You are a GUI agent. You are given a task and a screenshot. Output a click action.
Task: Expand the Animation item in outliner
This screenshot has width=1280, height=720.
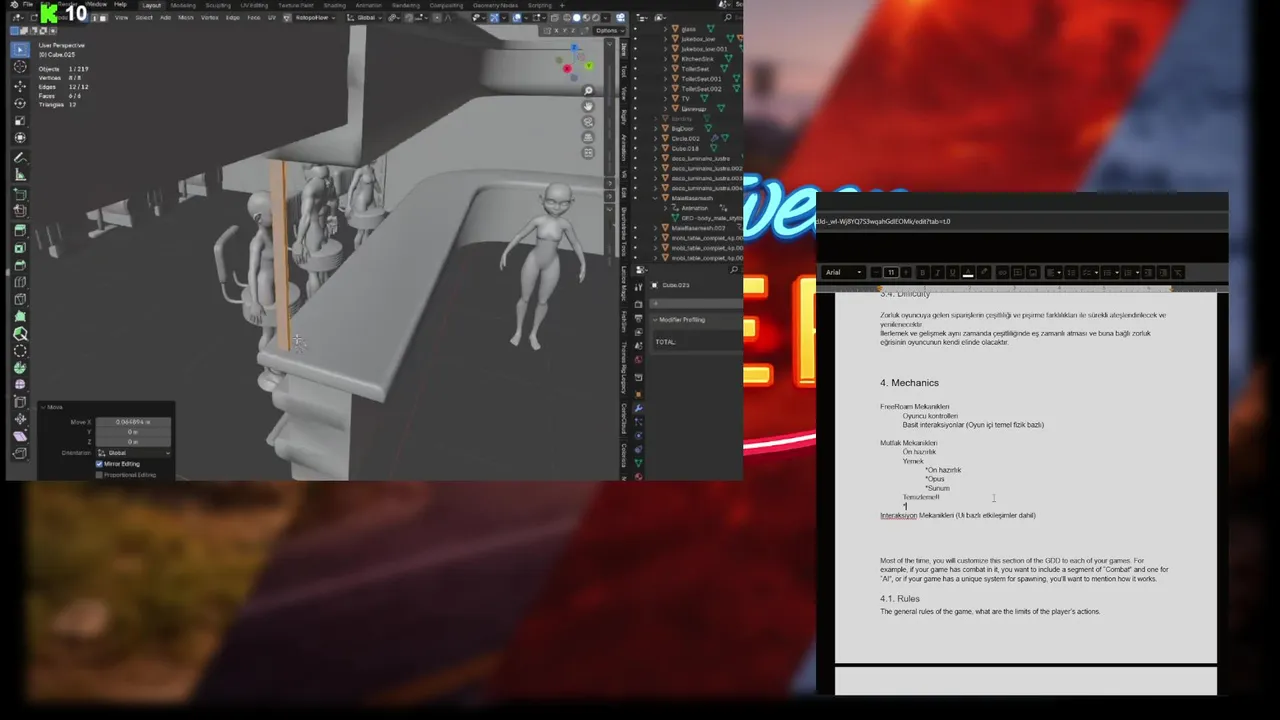(x=666, y=208)
